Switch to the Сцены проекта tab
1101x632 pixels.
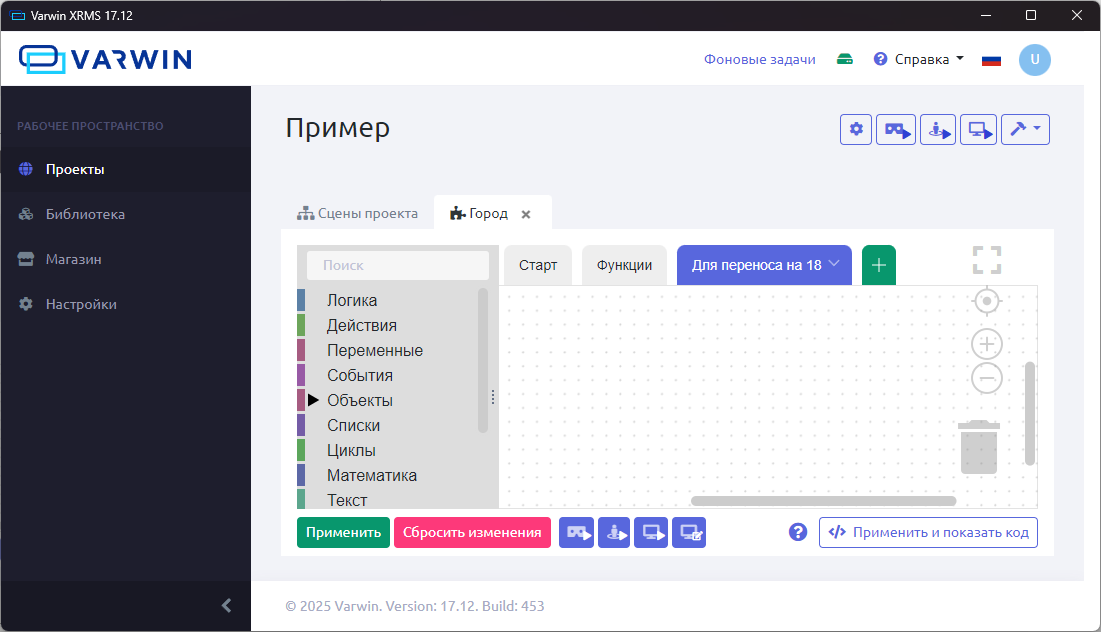(358, 213)
